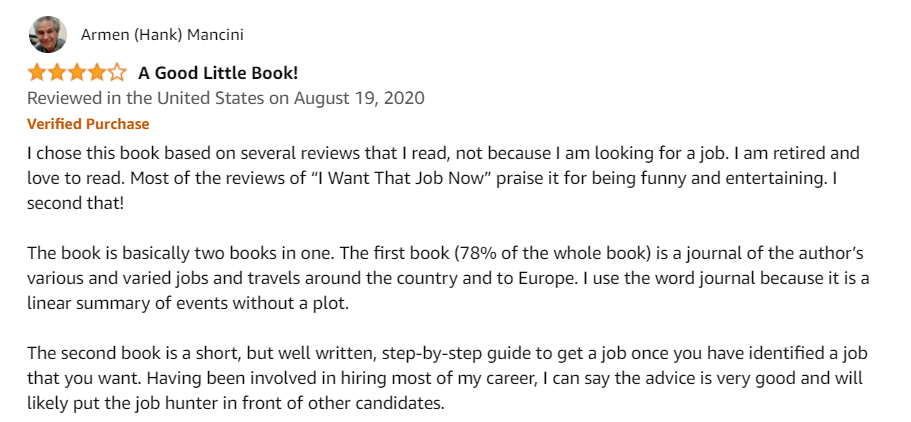911x422 pixels.
Task: Open the review titled A Good Little Book!
Action: [x=218, y=73]
